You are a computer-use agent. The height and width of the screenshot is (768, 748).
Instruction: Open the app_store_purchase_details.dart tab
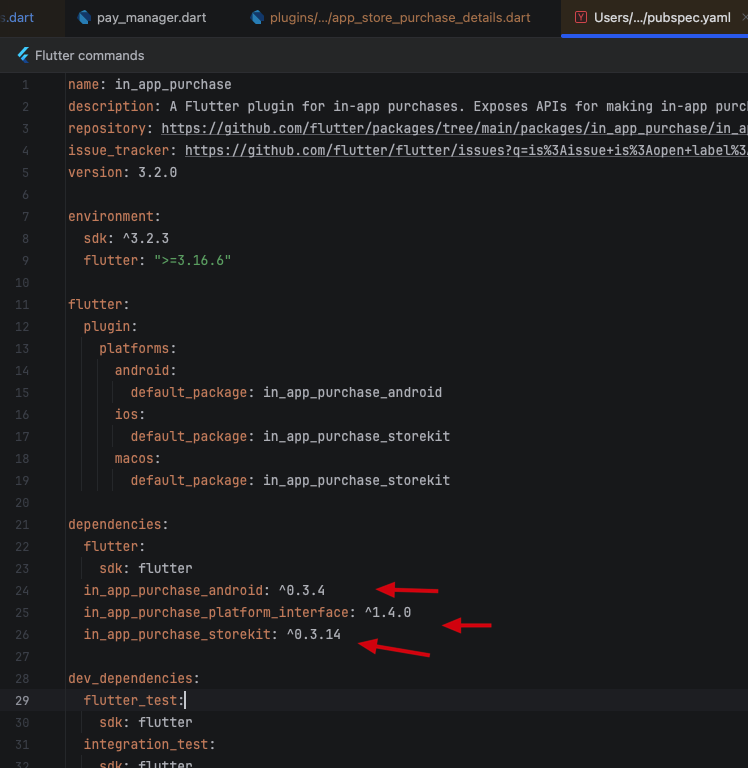[390, 18]
